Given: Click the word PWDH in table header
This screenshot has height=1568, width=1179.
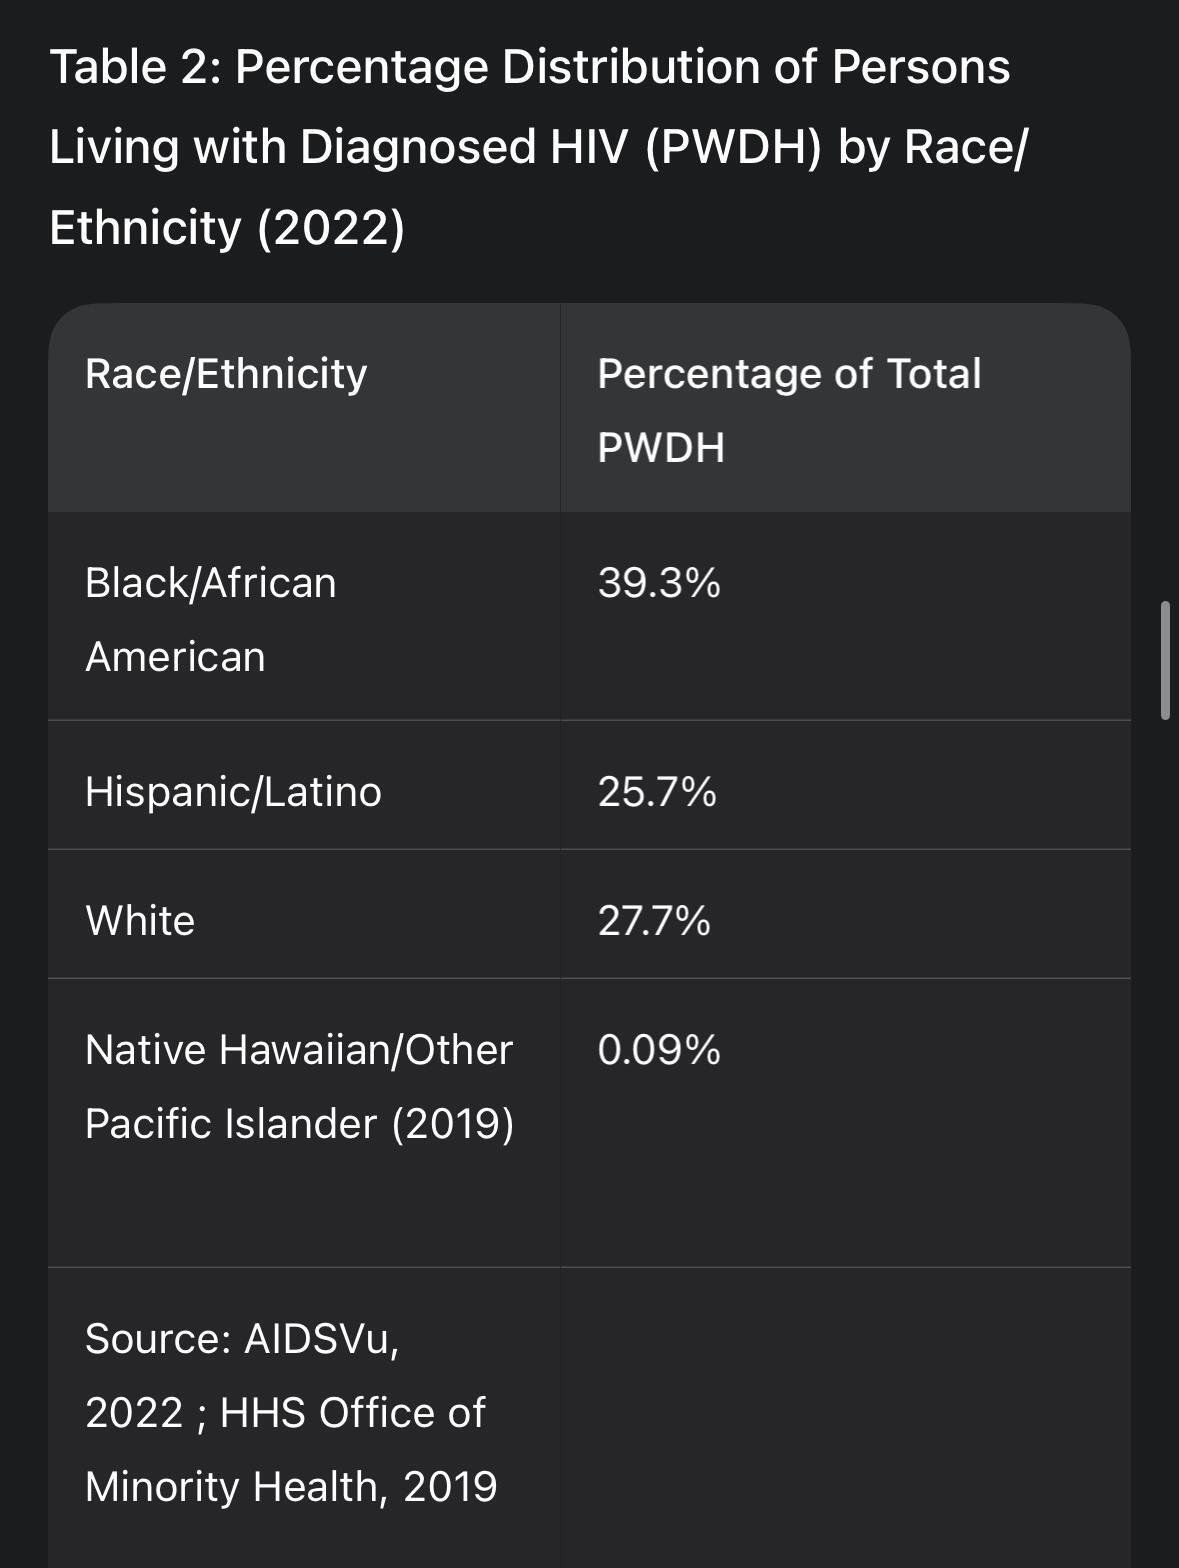Looking at the screenshot, I should pyautogui.click(x=661, y=447).
